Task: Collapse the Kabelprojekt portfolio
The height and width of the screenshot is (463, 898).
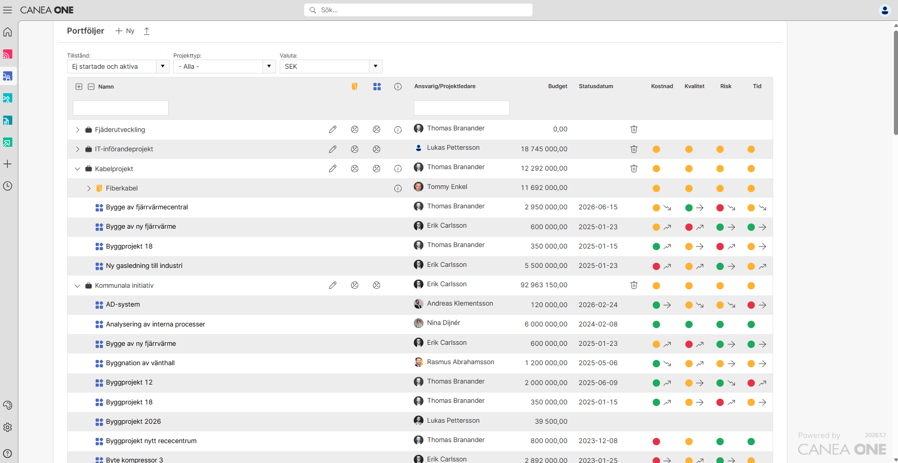Action: tap(77, 169)
